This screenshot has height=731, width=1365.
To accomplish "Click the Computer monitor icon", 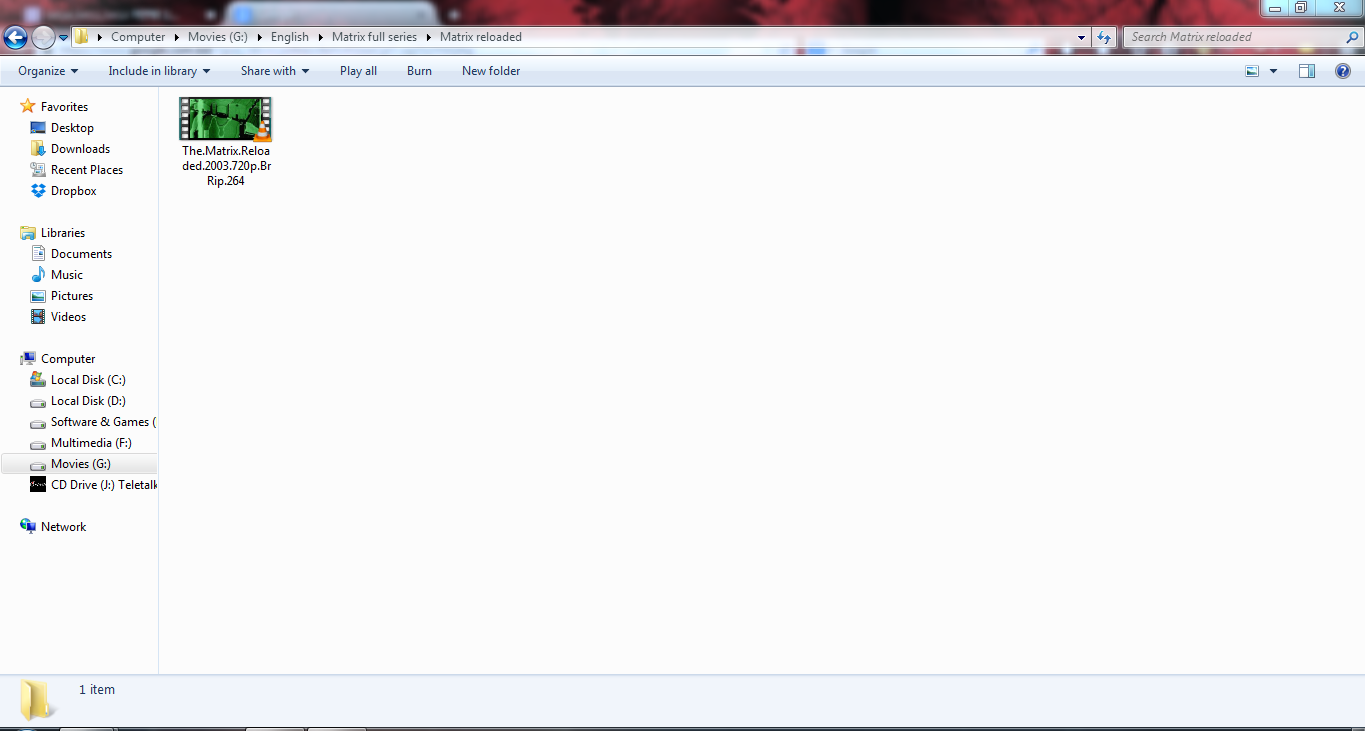I will click(28, 359).
